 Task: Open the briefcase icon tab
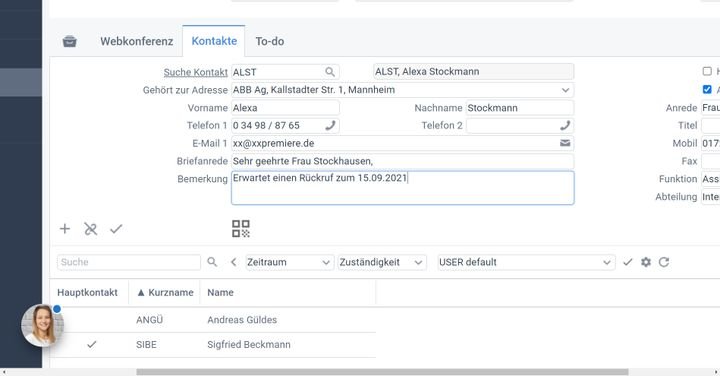tap(69, 41)
